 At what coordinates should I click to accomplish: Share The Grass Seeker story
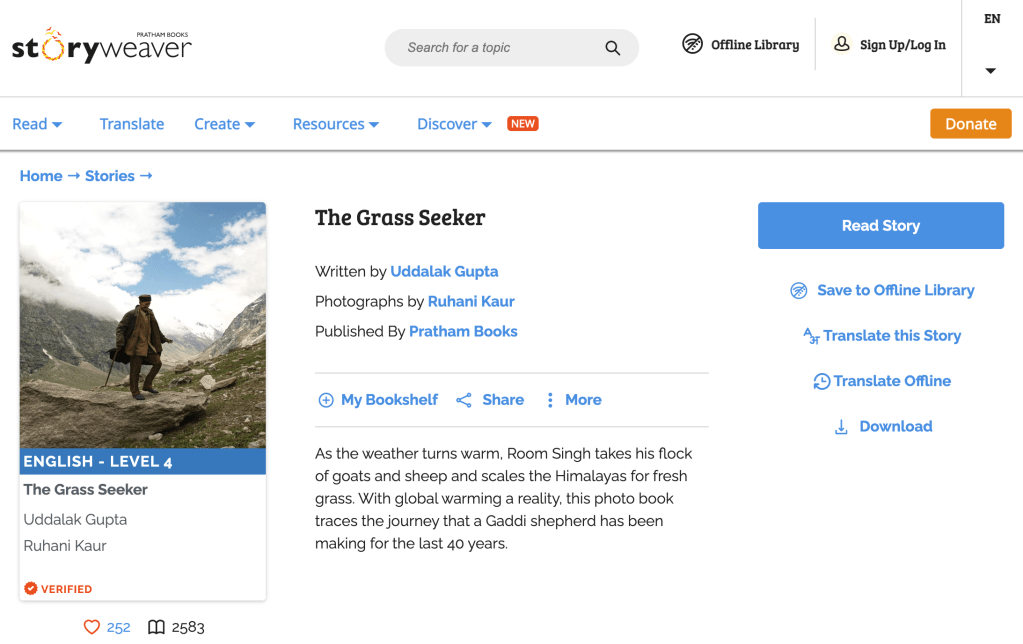[490, 400]
